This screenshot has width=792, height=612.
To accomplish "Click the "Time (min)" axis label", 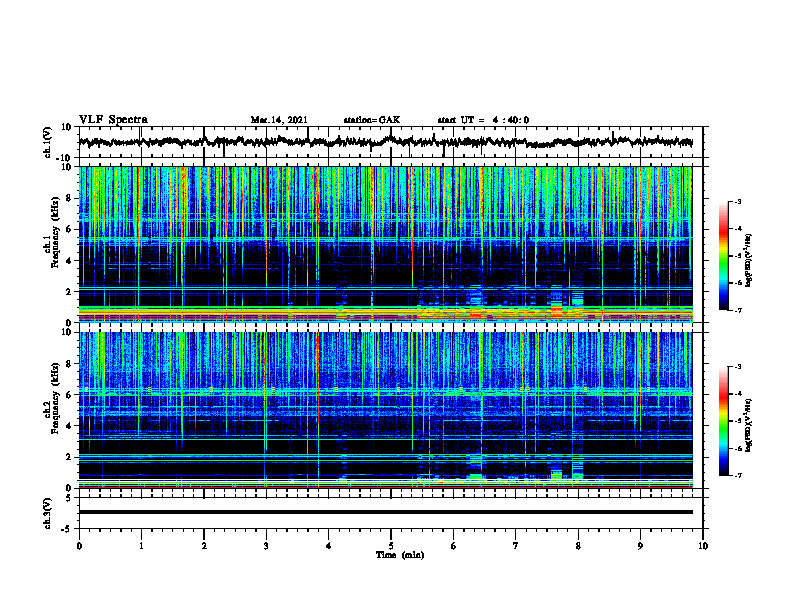I will coord(400,555).
